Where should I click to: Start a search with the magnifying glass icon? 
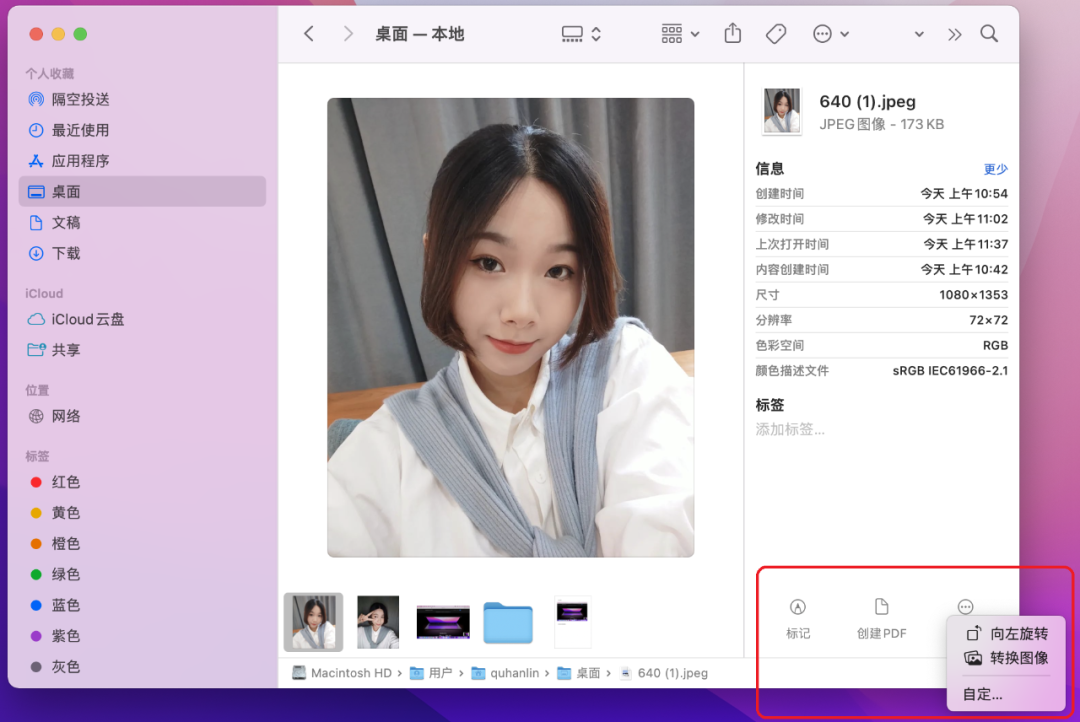(x=989, y=33)
